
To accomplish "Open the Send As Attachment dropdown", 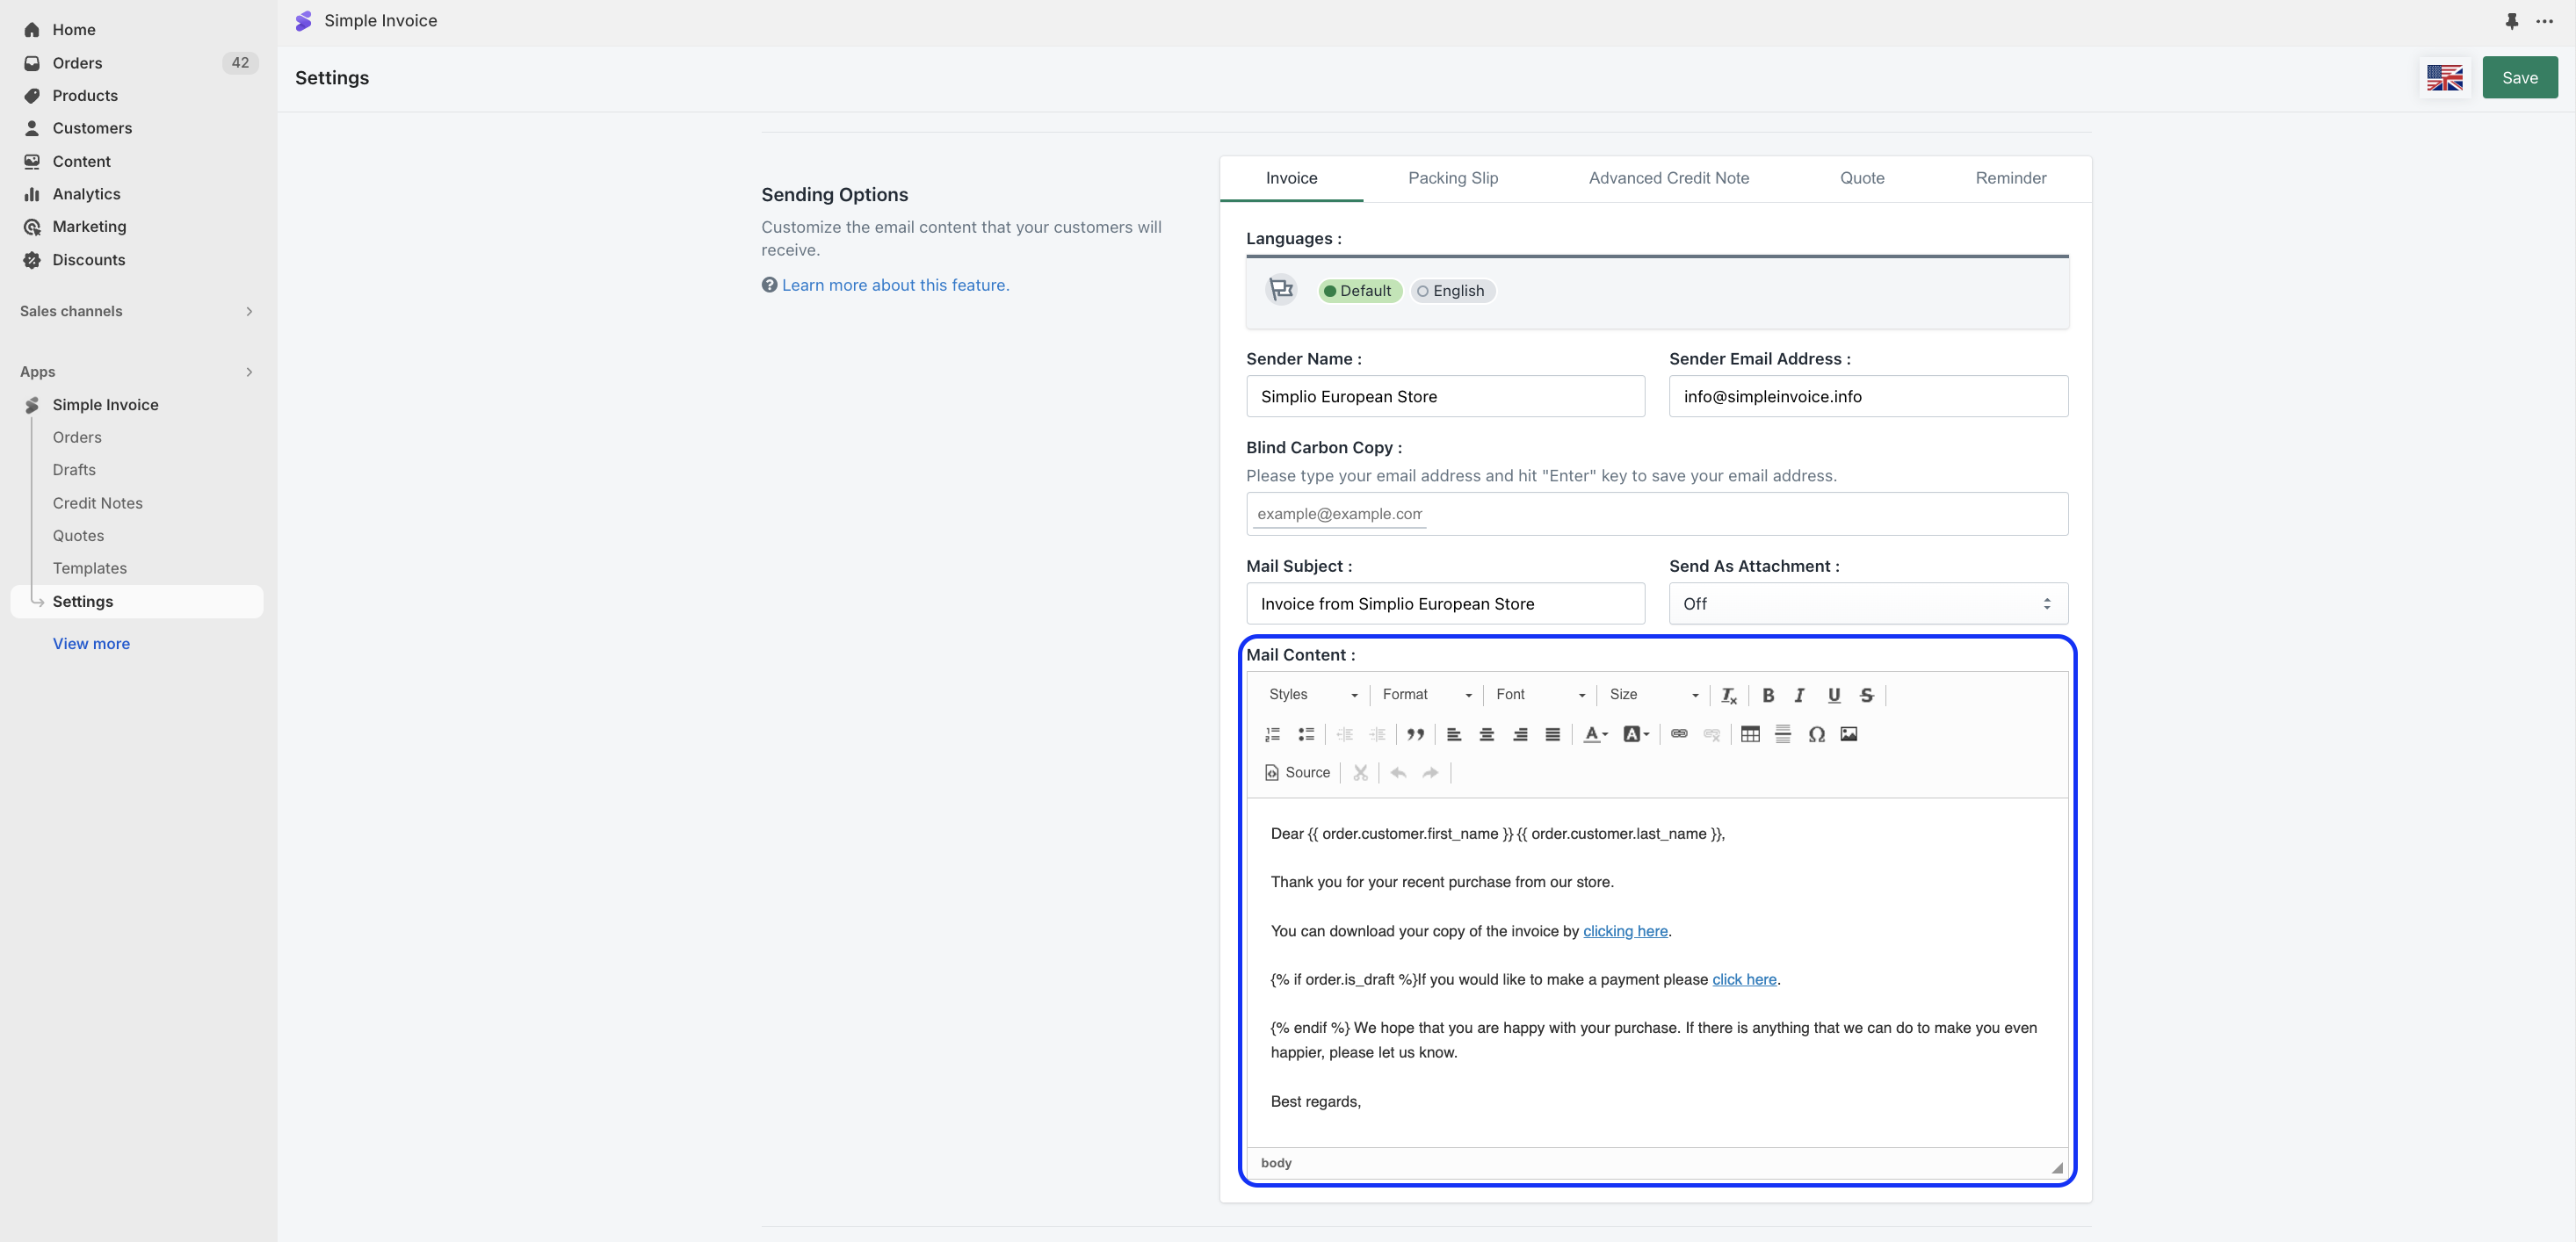I will (x=1867, y=604).
